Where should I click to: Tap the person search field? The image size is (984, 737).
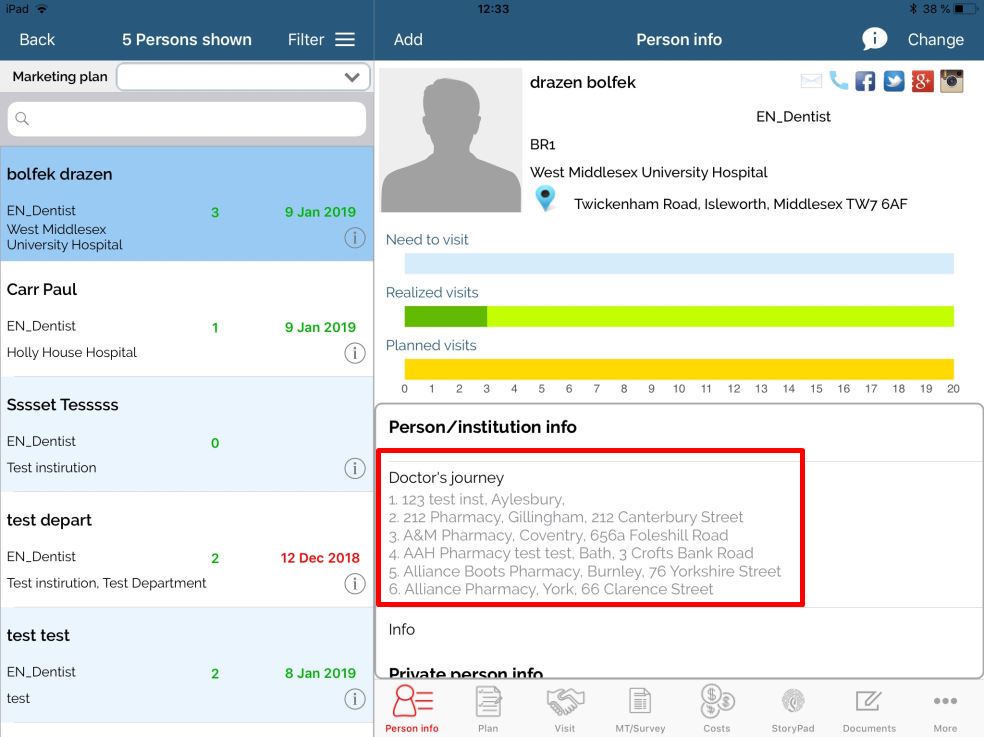pos(187,119)
